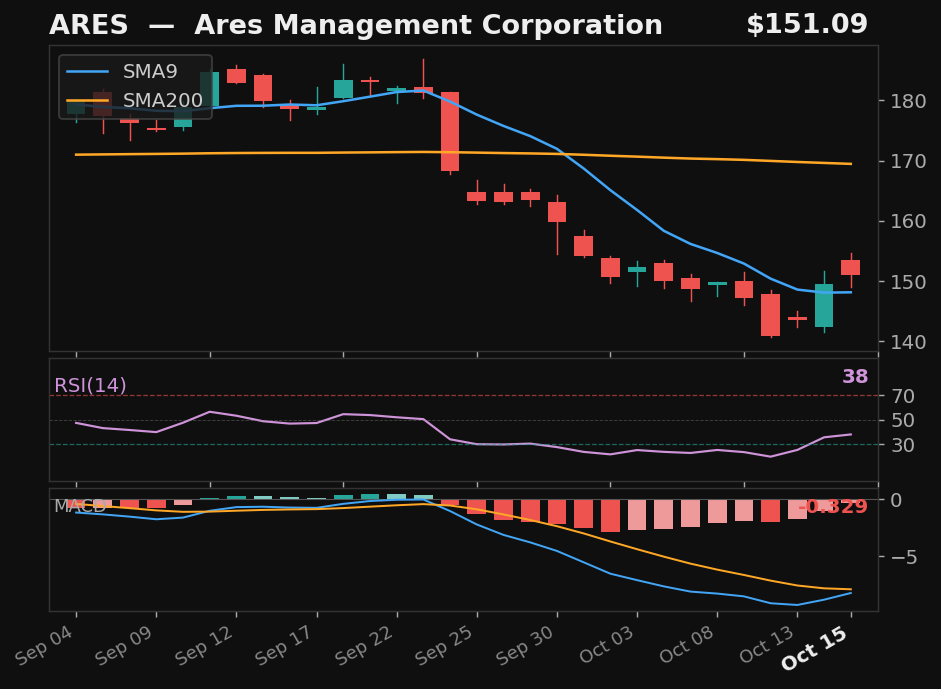Click the RSI 50 axis label
The height and width of the screenshot is (689, 941).
(902, 421)
